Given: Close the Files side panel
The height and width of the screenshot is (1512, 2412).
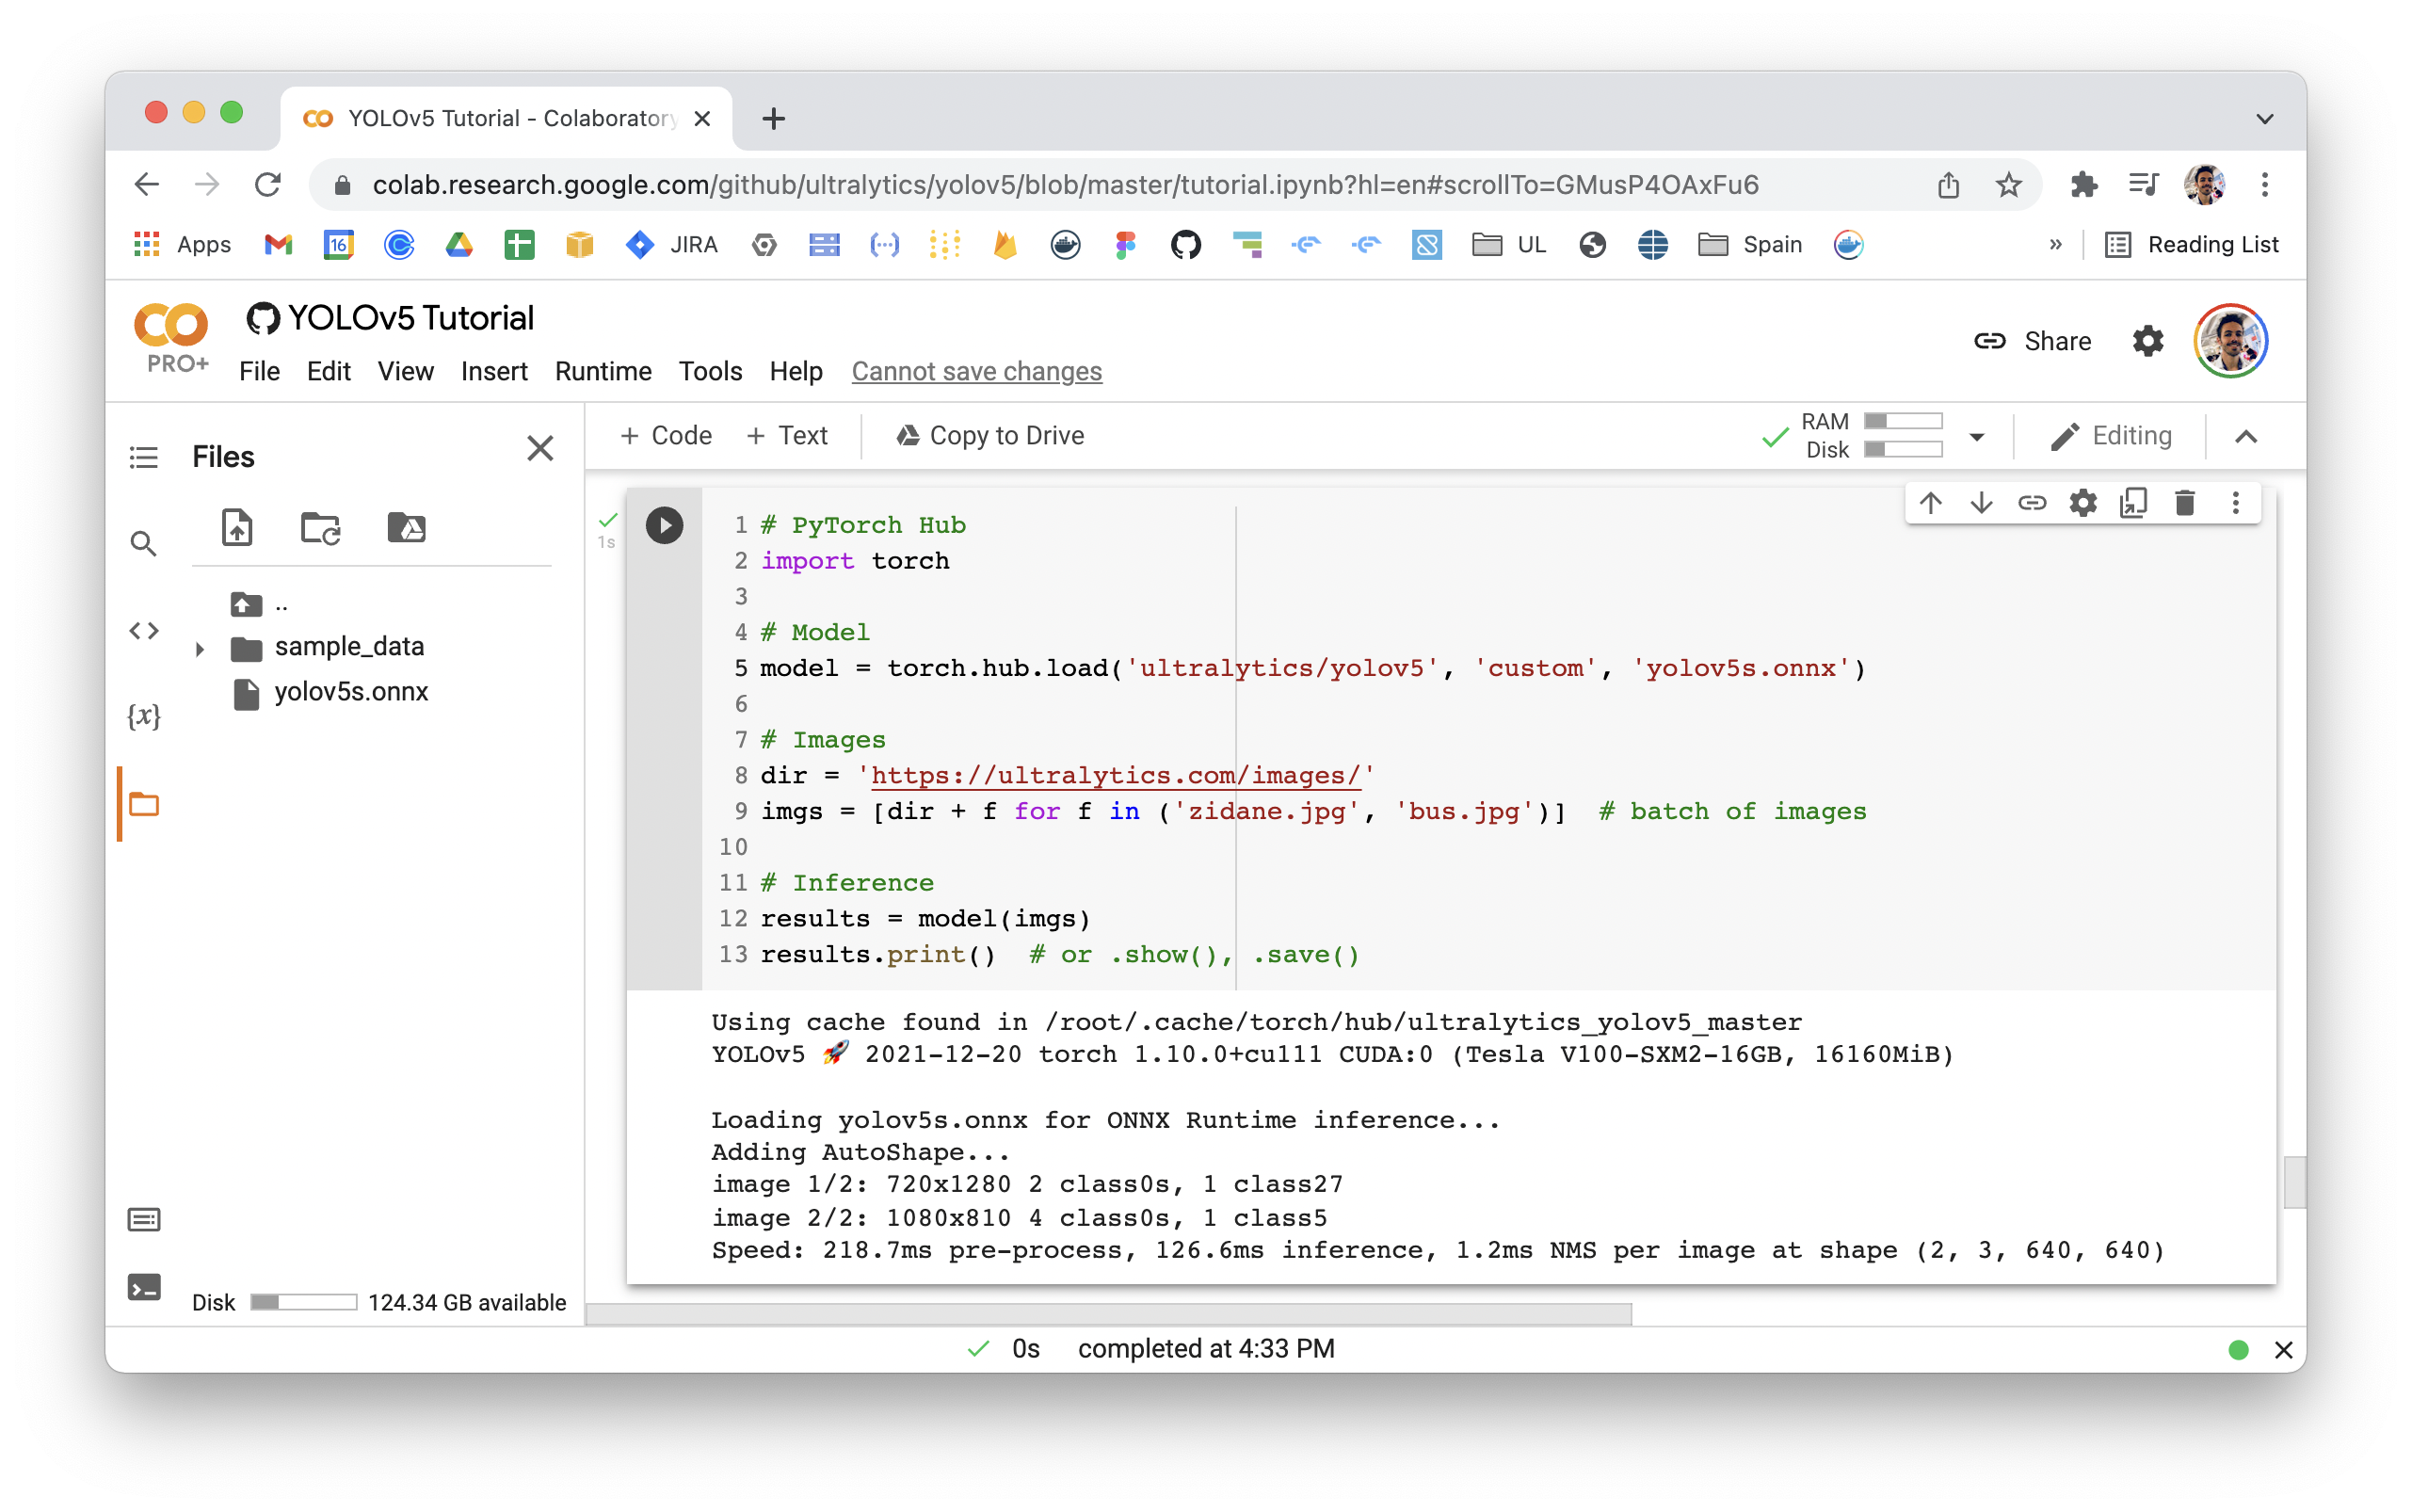Looking at the screenshot, I should (540, 449).
